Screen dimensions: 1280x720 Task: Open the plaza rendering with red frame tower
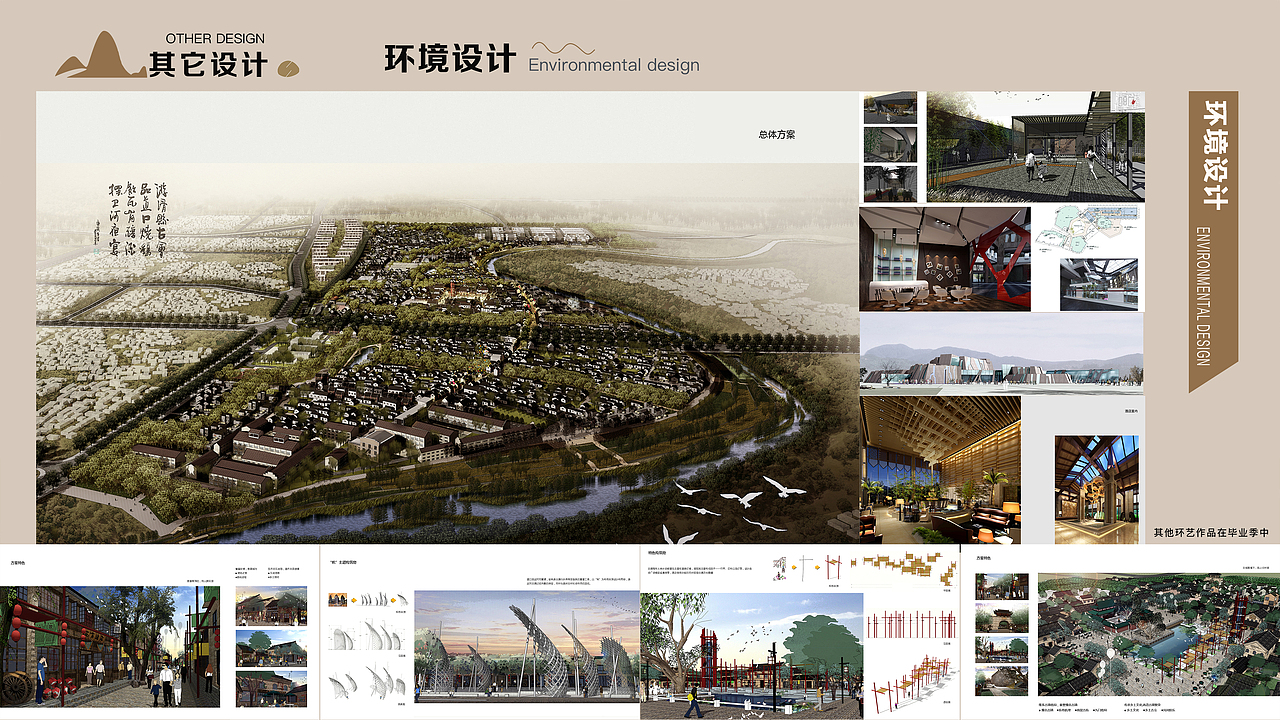tap(751, 656)
